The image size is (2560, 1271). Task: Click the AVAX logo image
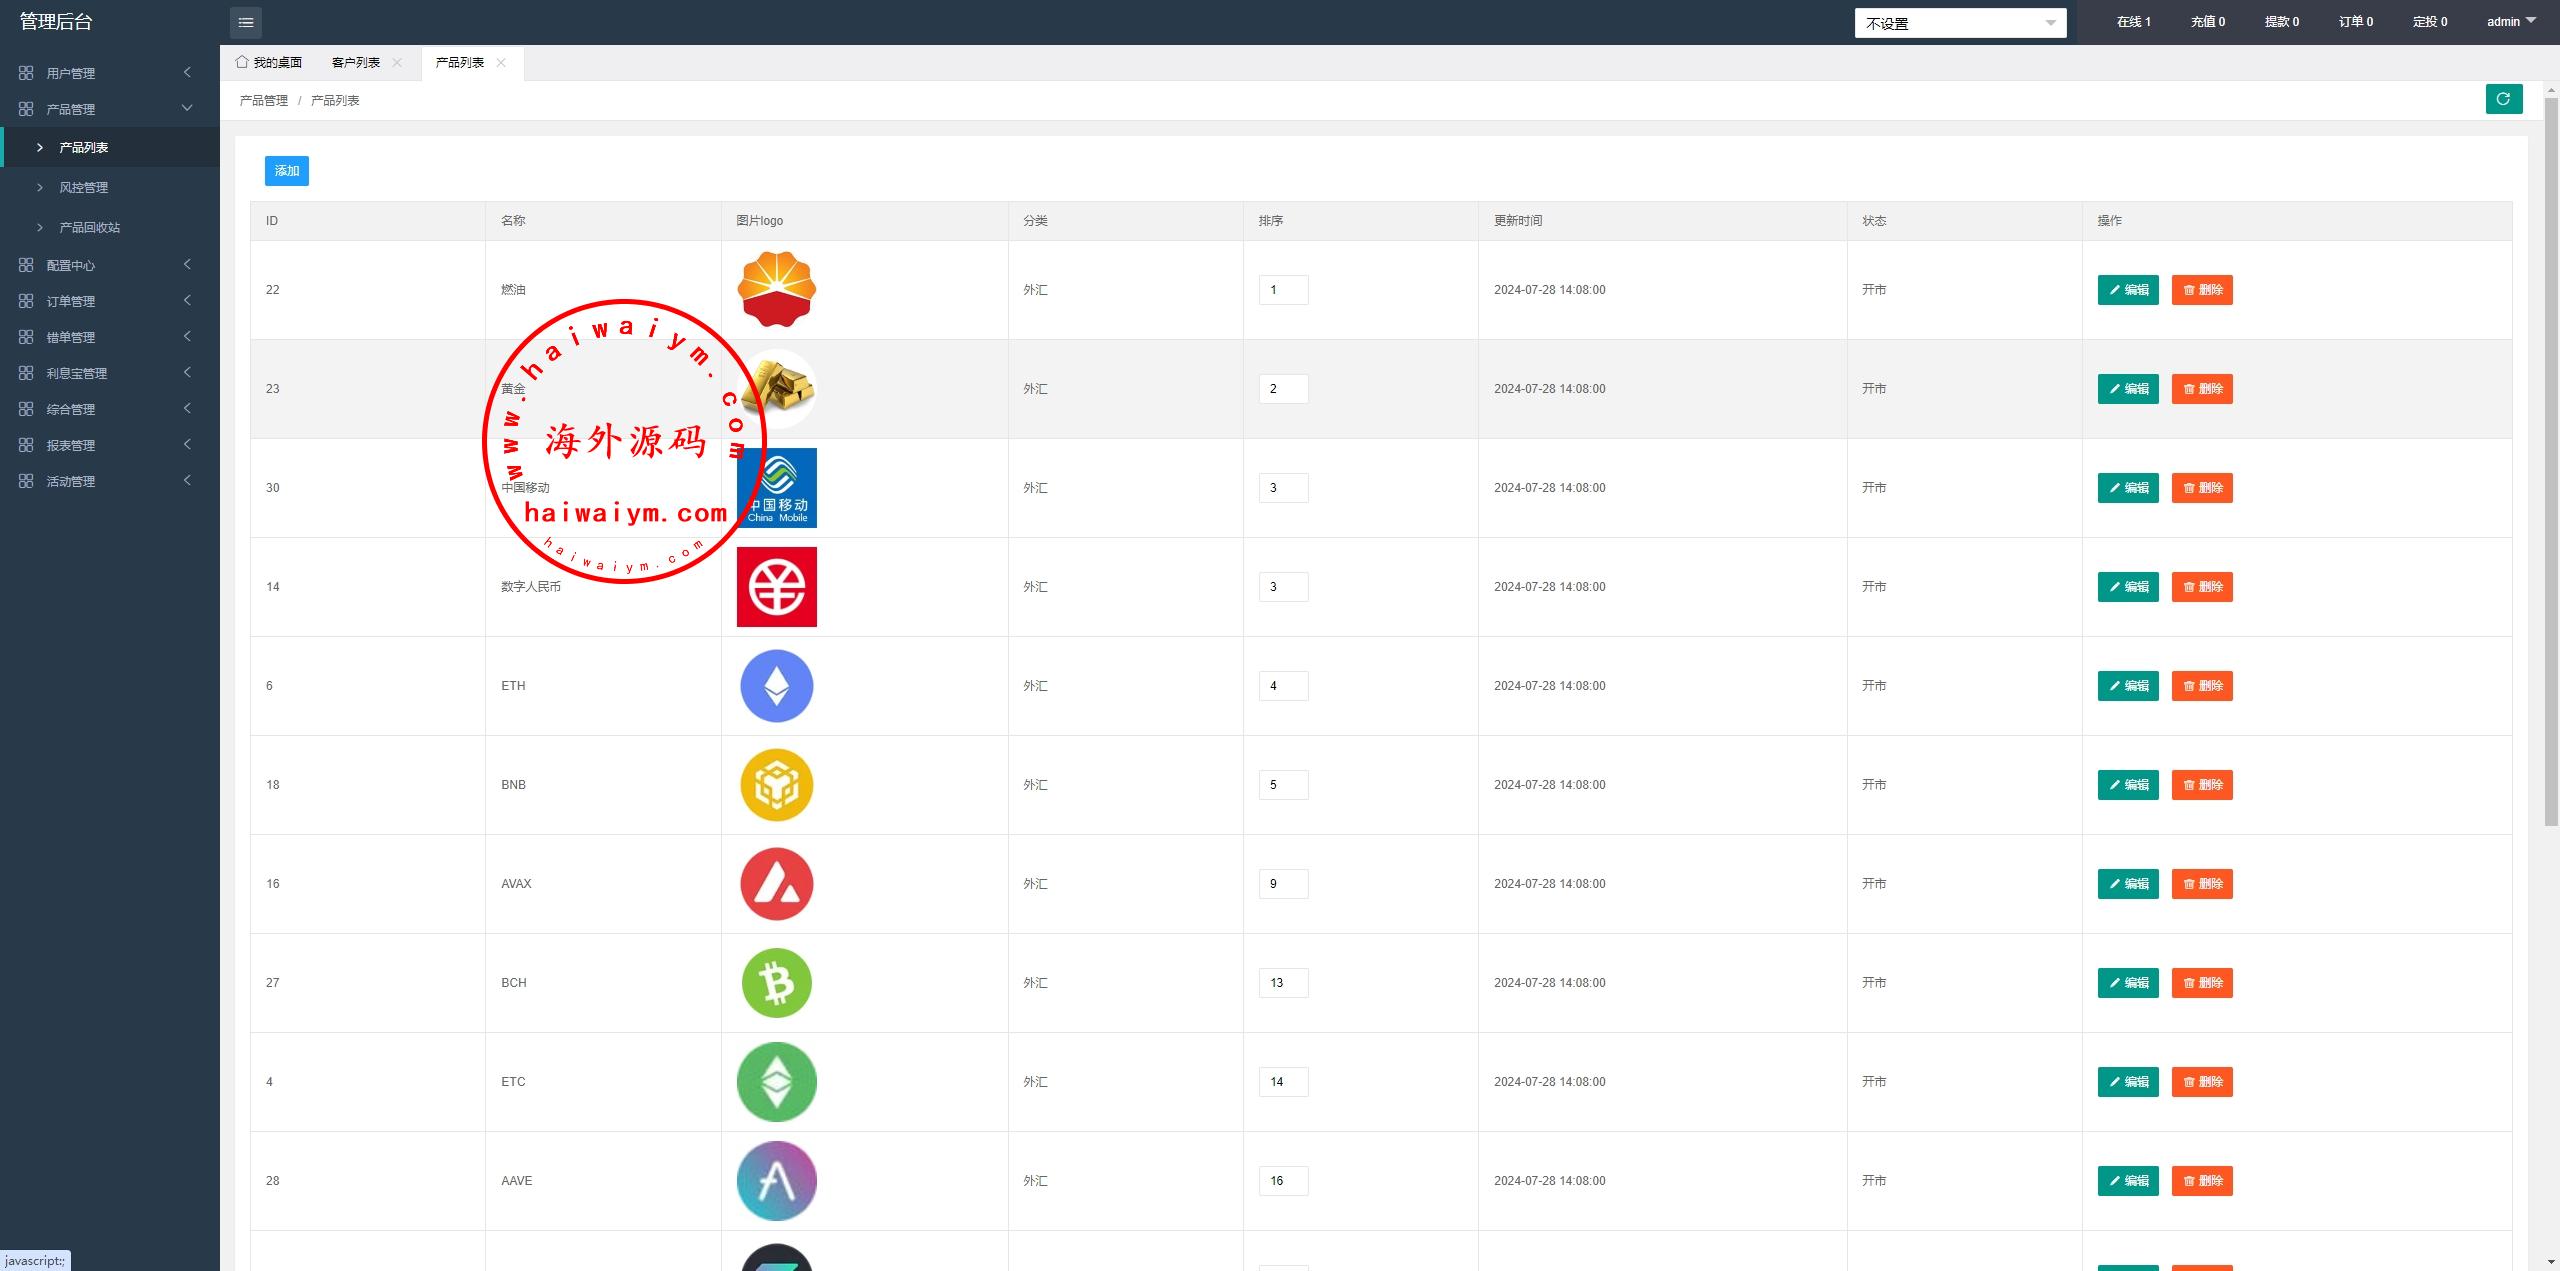[x=776, y=884]
